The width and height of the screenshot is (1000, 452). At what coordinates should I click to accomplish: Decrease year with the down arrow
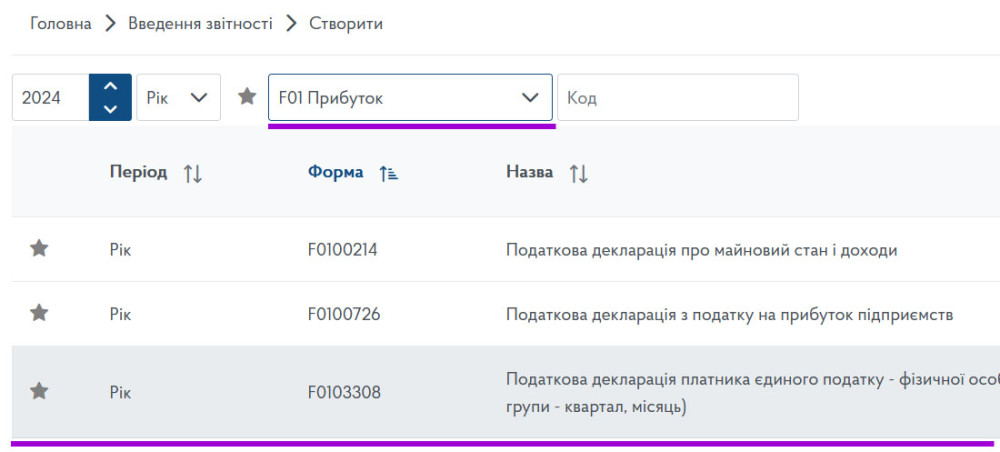coord(110,108)
